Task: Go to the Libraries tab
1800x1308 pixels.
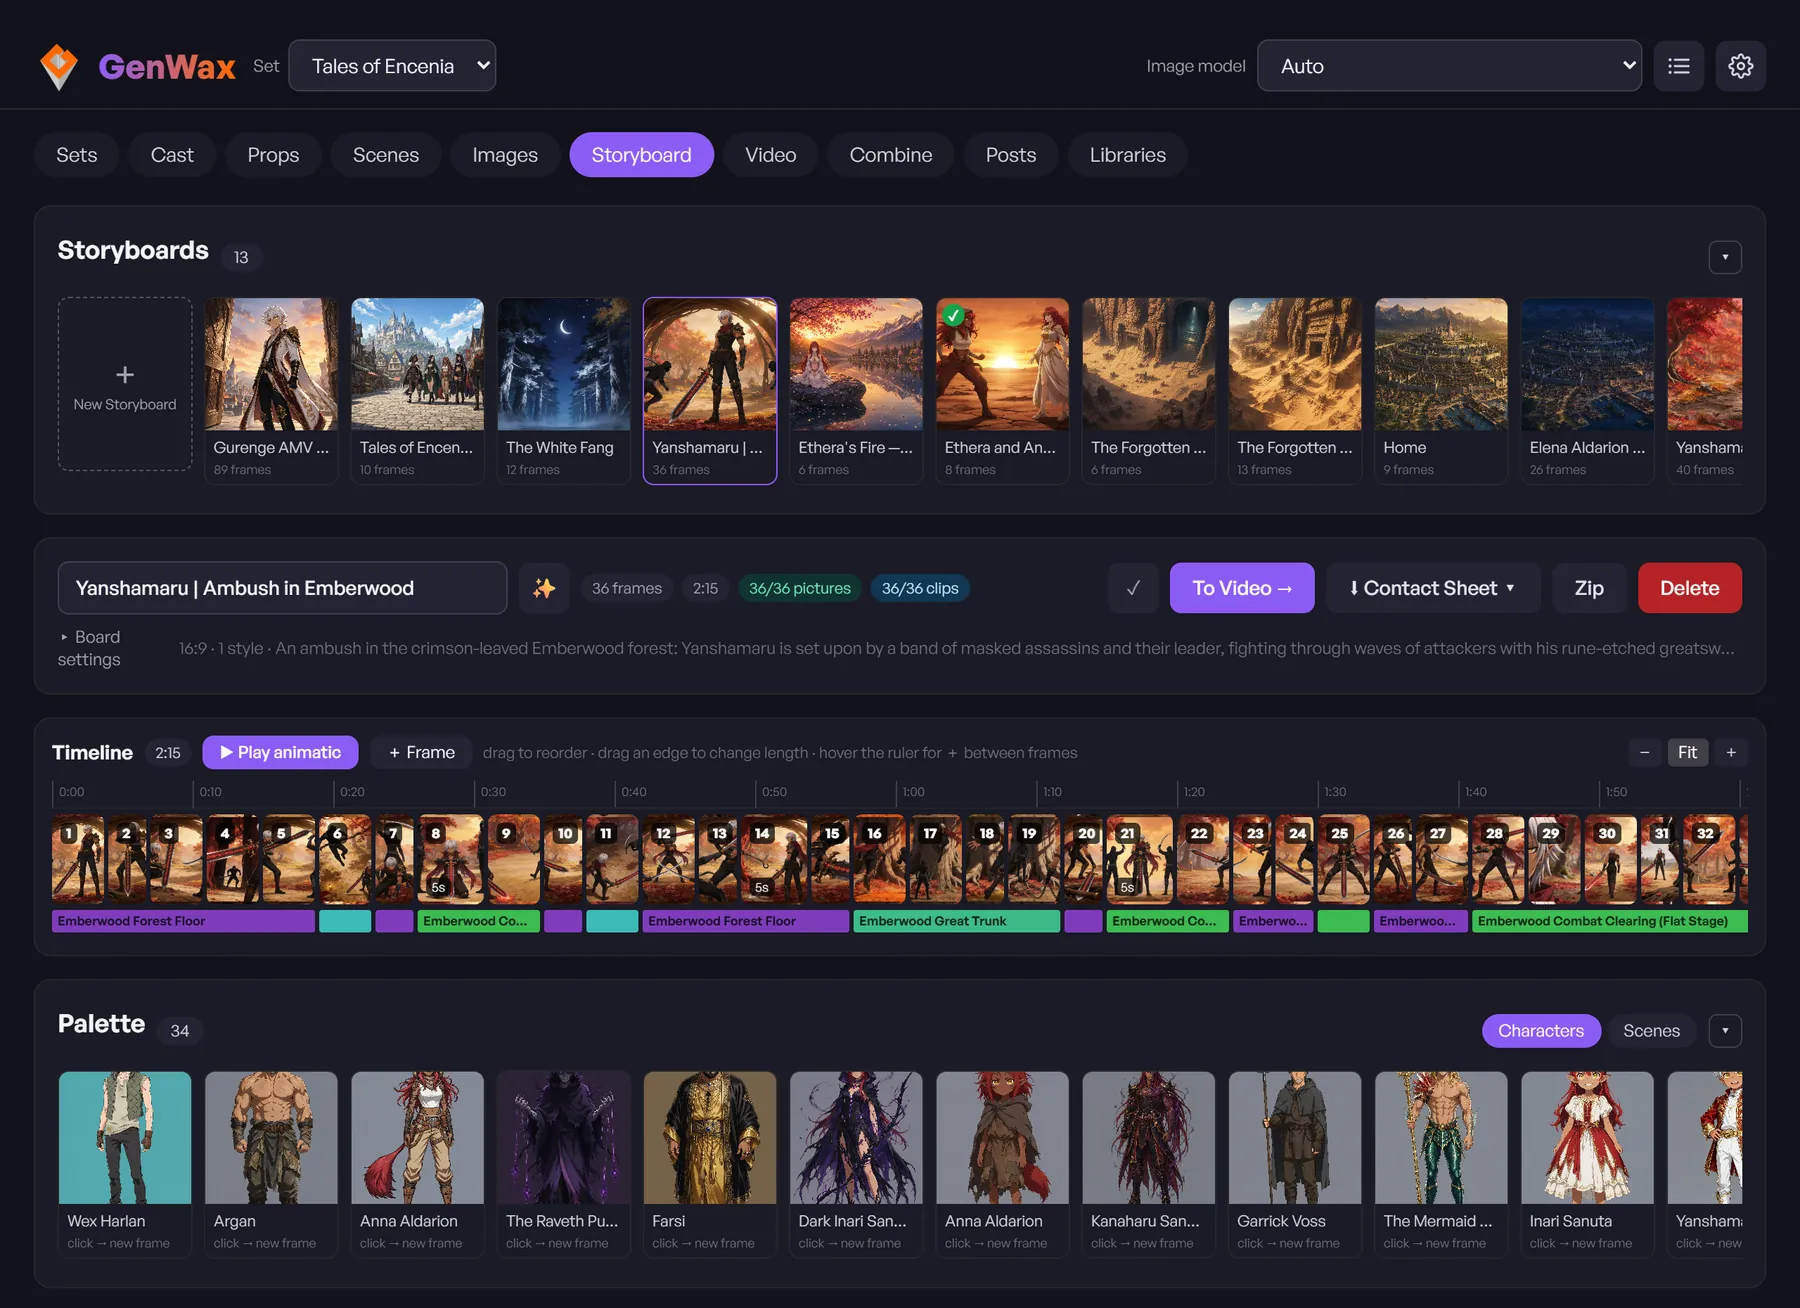Action: 1127,155
